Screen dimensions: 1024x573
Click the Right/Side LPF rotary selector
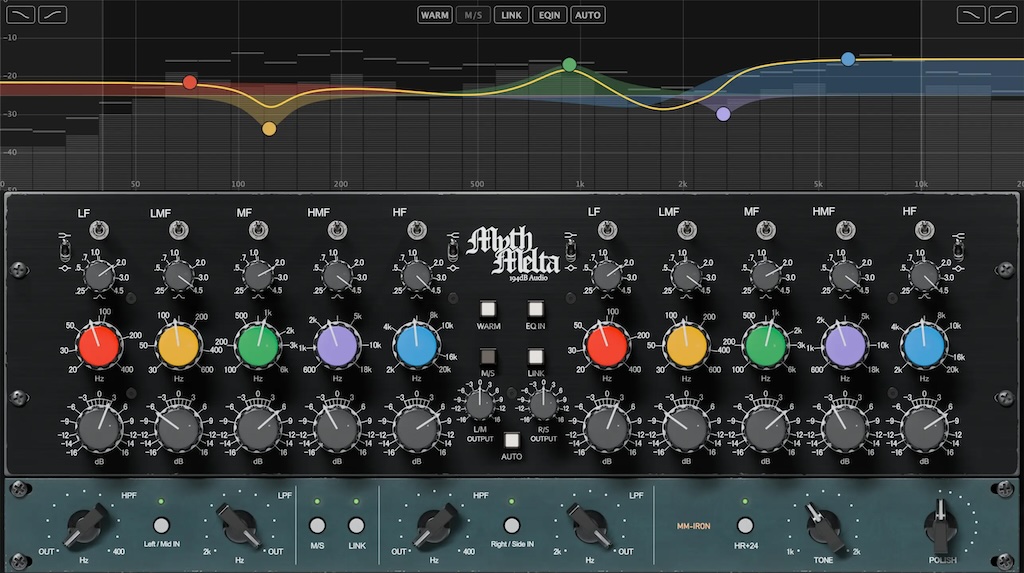590,525
